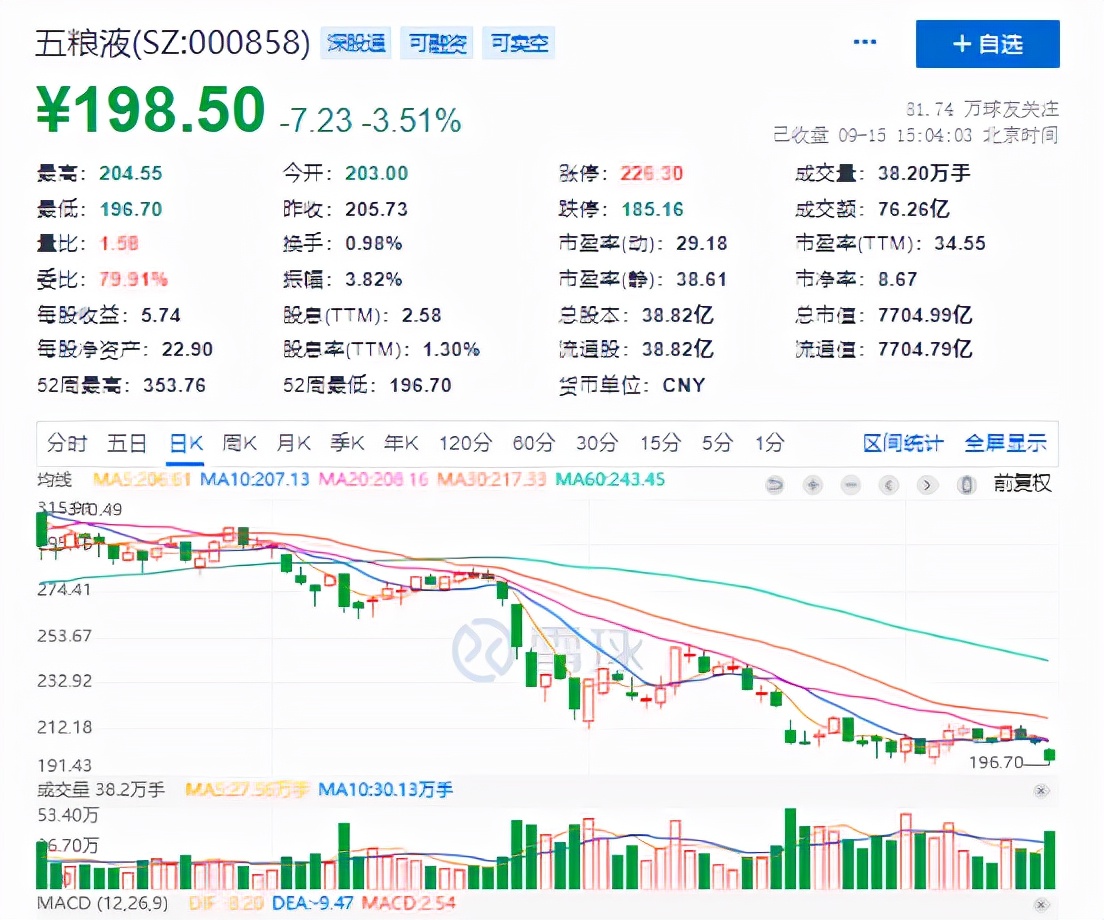Switch to the 5分 chart tab
Image resolution: width=1104 pixels, height=920 pixels.
click(717, 443)
